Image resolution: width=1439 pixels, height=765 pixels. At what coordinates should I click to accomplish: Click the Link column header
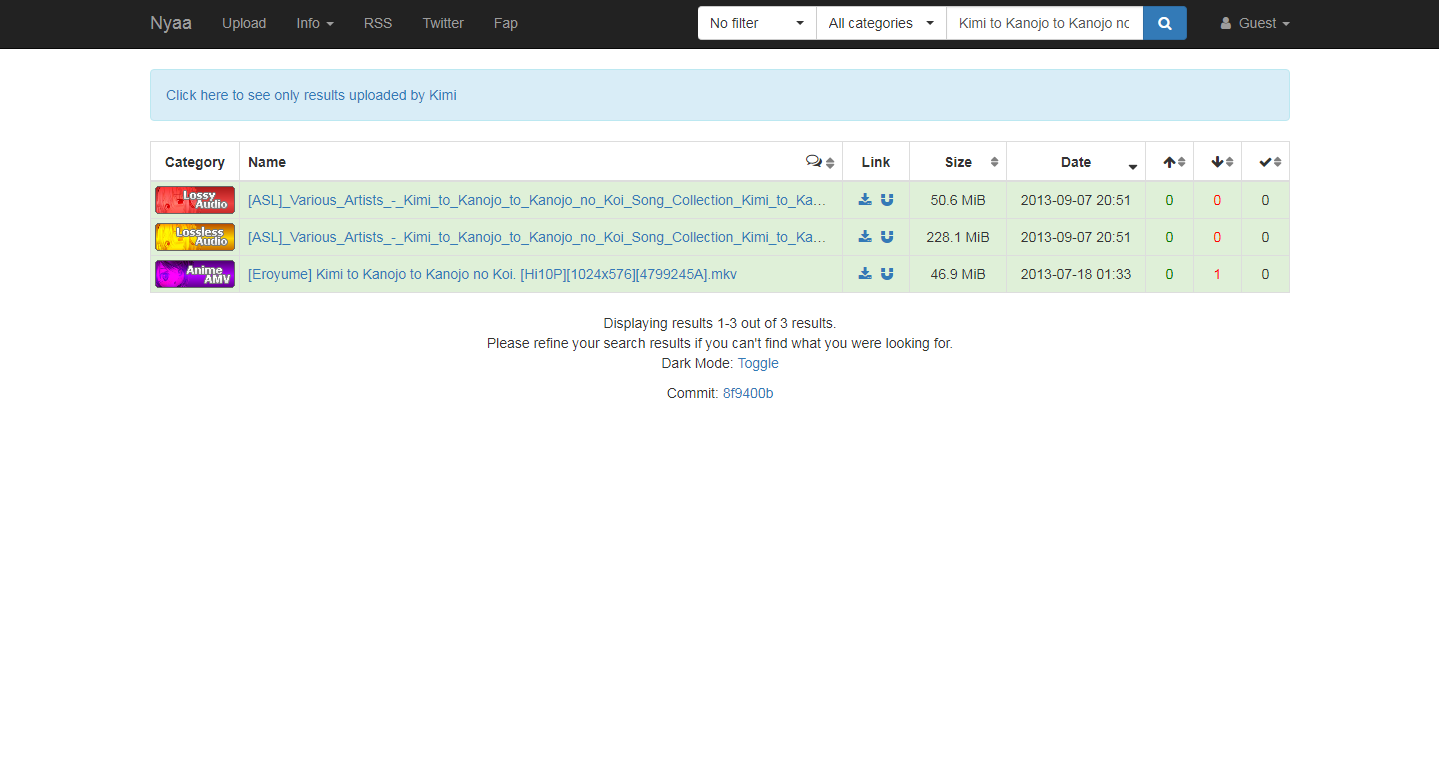[x=876, y=162]
